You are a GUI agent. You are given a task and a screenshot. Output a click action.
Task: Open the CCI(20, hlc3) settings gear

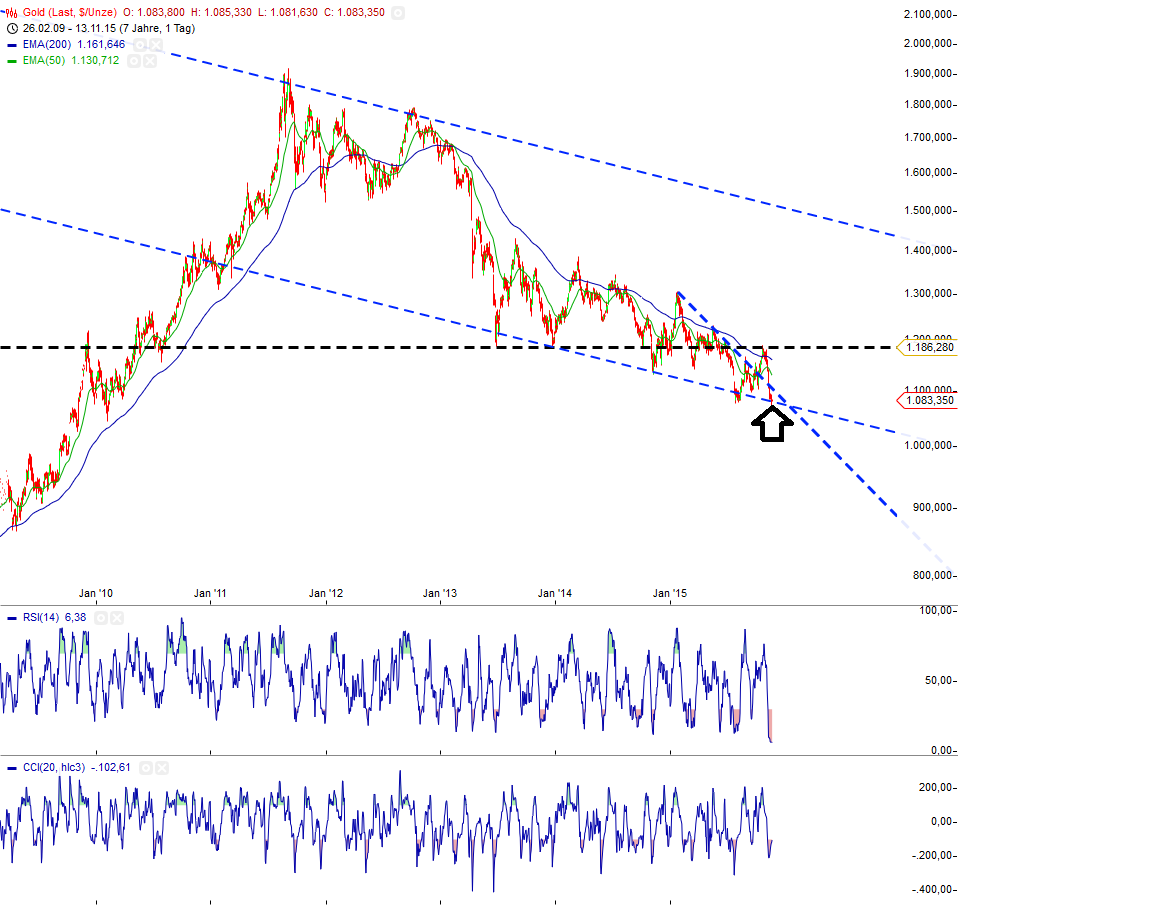pyautogui.click(x=146, y=768)
